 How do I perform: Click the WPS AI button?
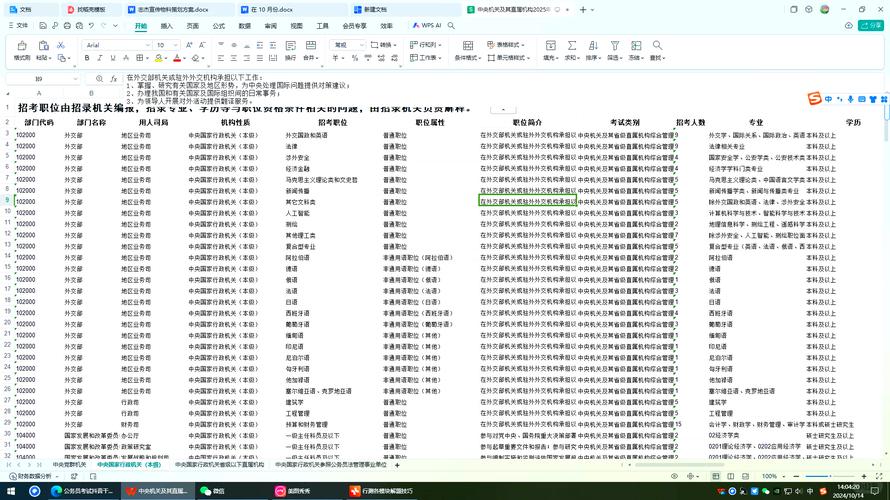tap(427, 26)
